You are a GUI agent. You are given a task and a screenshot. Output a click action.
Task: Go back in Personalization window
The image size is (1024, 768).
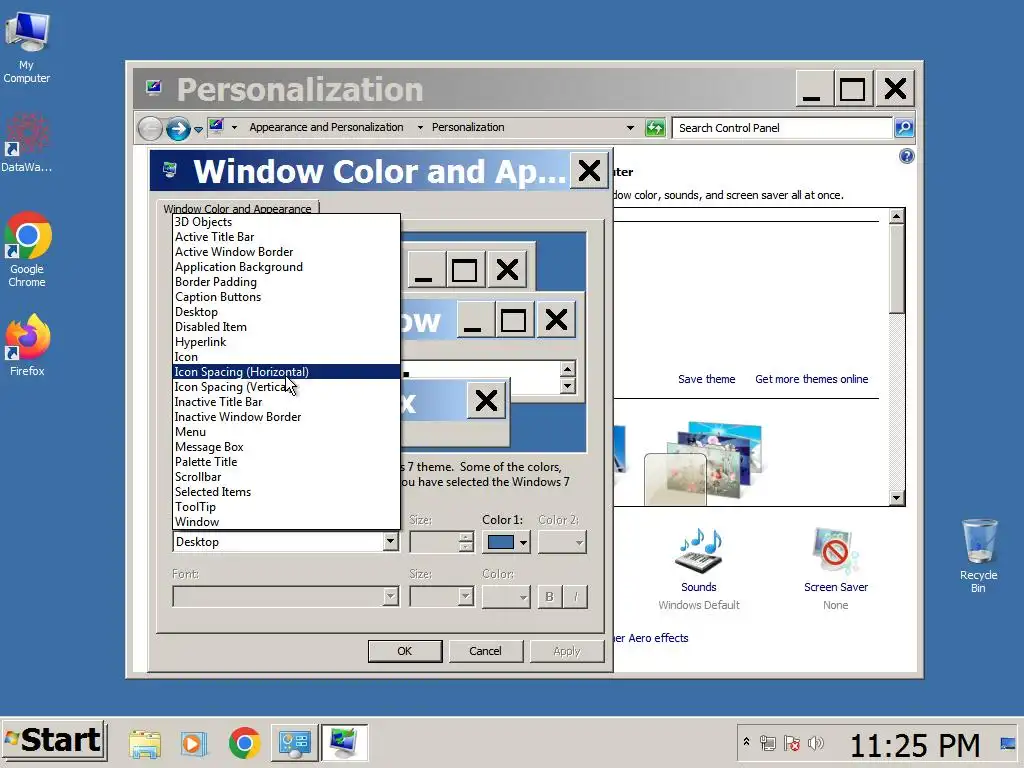(x=150, y=129)
